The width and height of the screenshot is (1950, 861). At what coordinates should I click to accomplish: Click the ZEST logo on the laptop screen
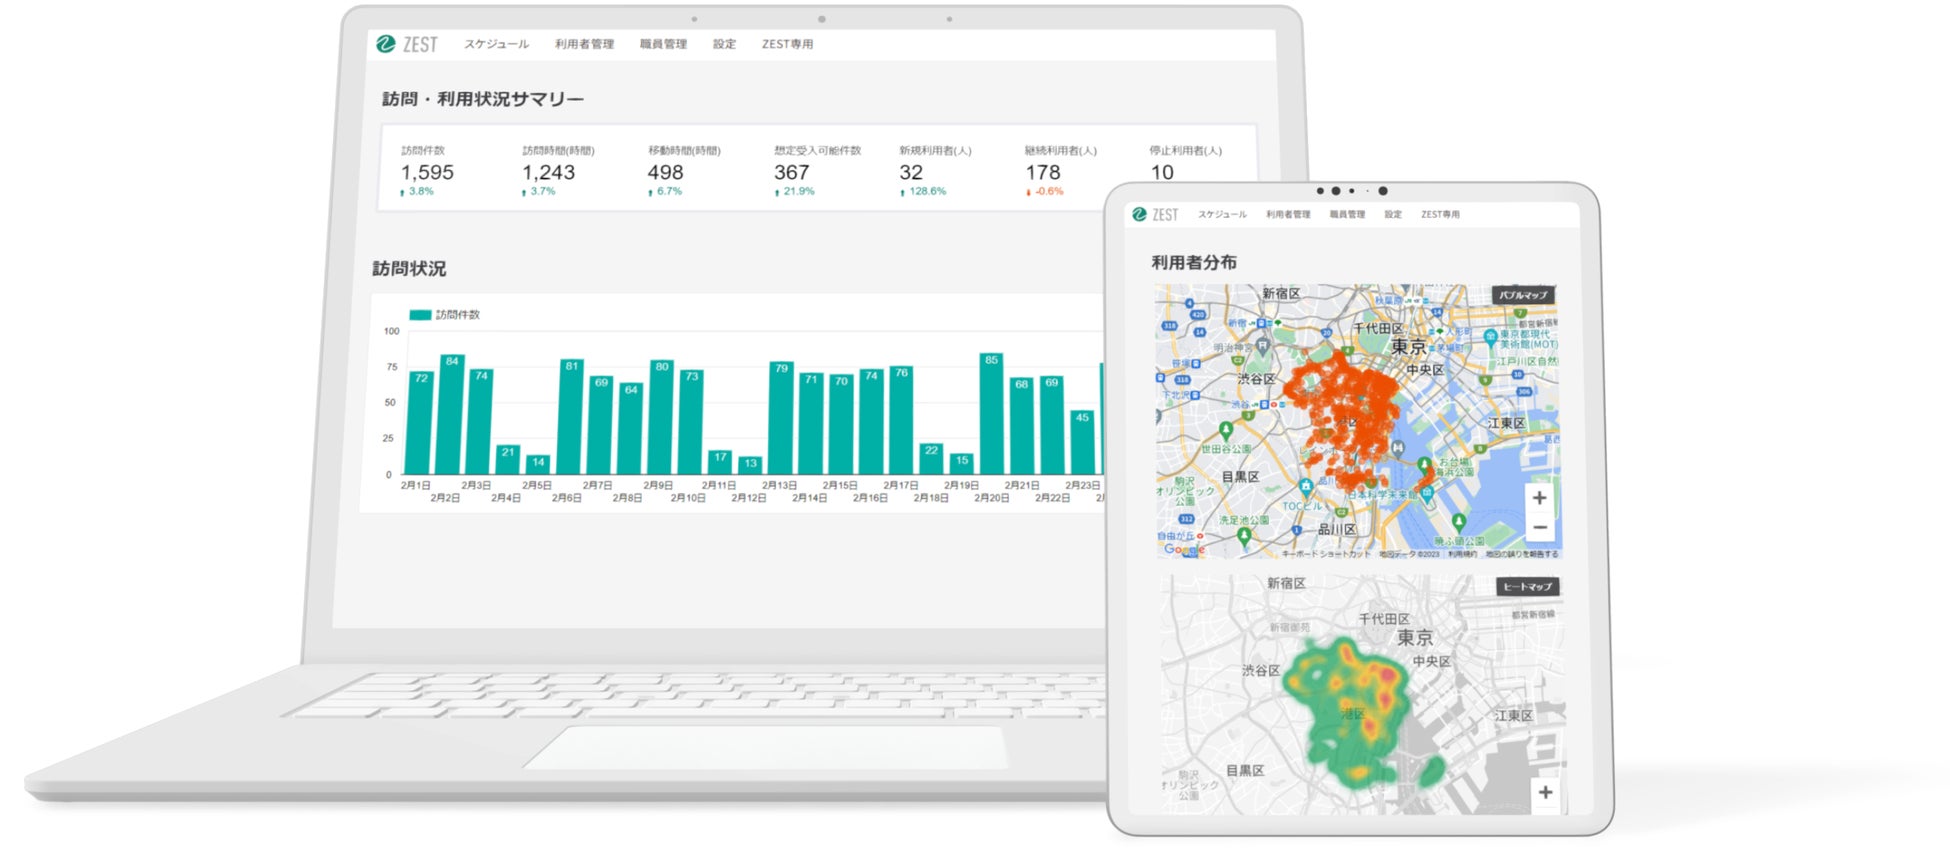coord(407,44)
